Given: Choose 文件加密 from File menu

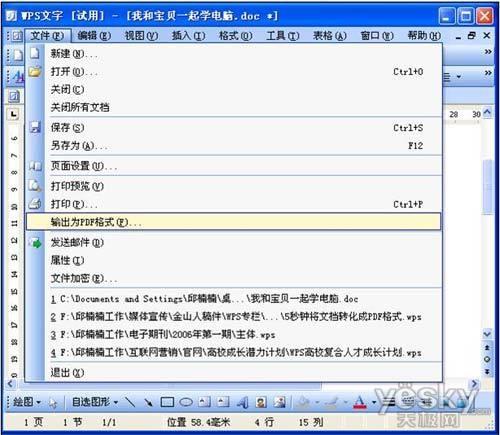Looking at the screenshot, I should click(x=234, y=278).
